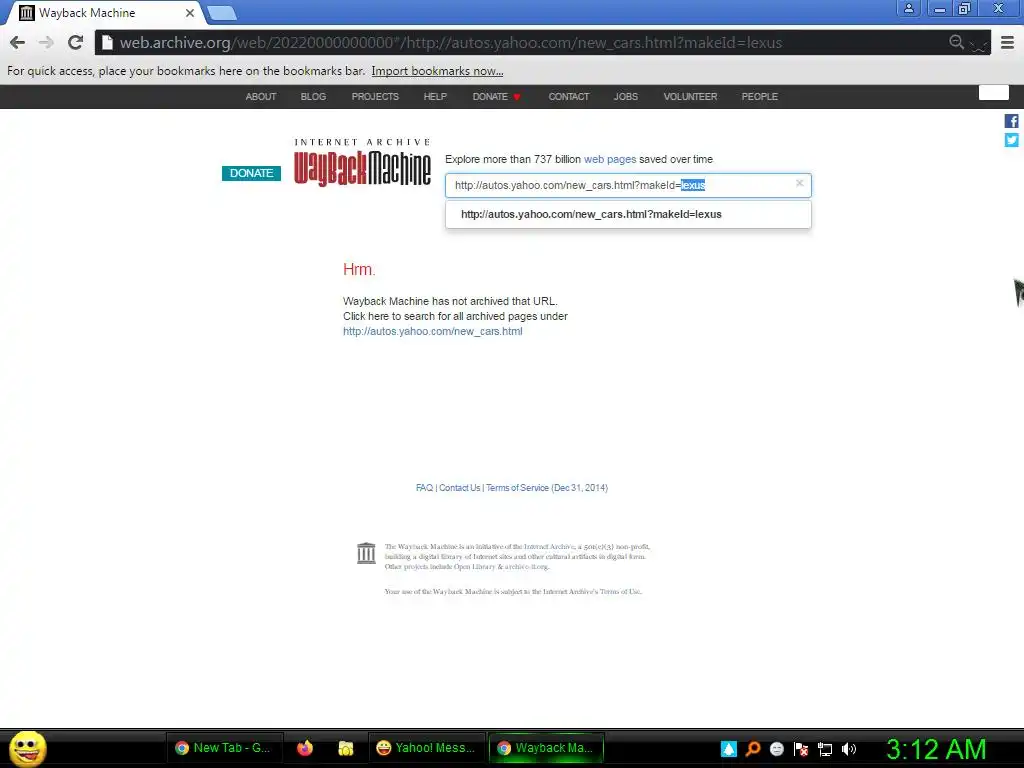
Task: Clear the Wayback search box with X
Action: 799,184
